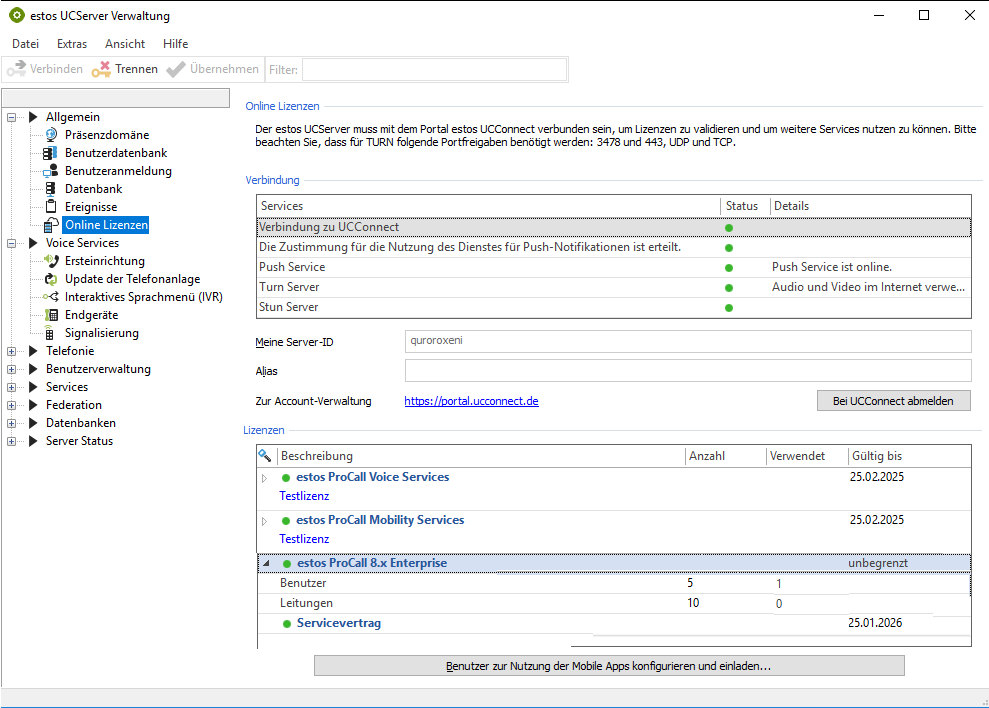989x708 pixels.
Task: Click the Endgeräte device icon
Action: pyautogui.click(x=50, y=315)
